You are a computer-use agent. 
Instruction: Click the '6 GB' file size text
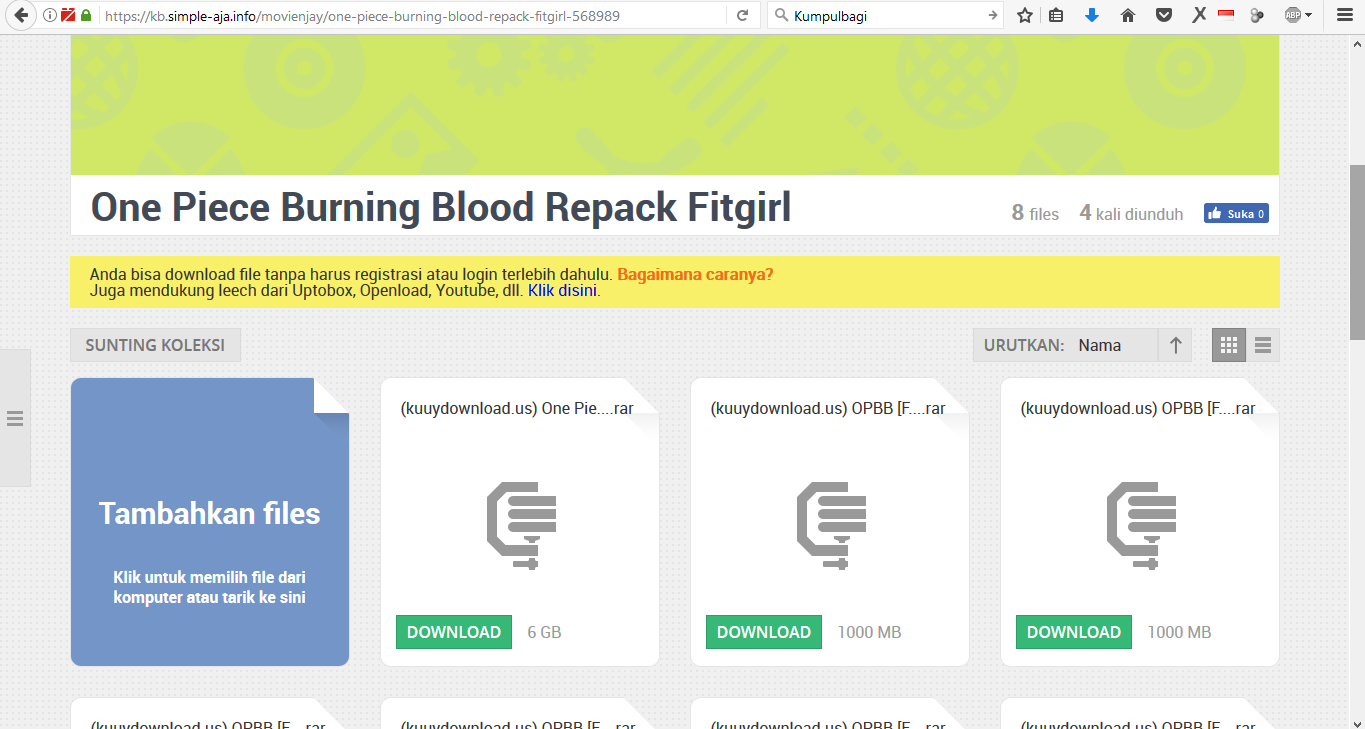click(x=544, y=632)
